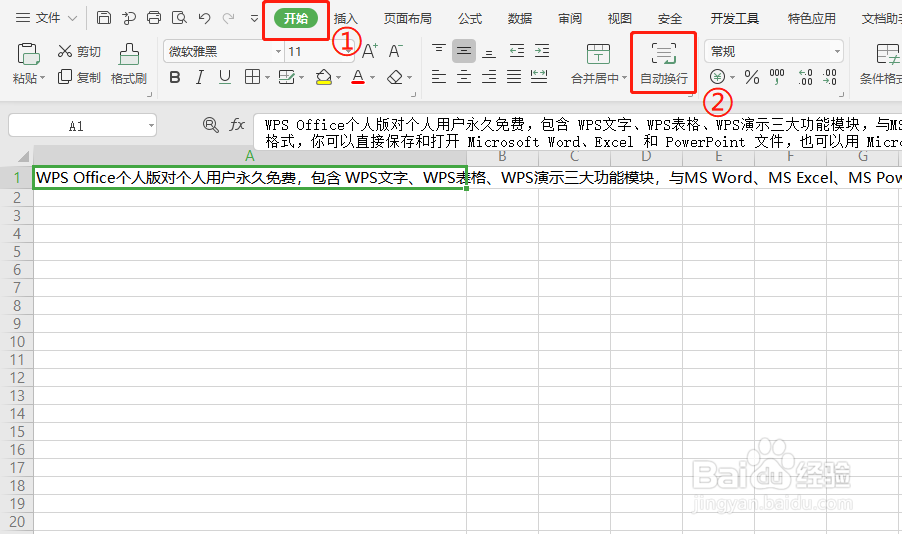Screen dimensions: 902x534
Task: Switch to the 页面布局 tab
Action: coord(408,18)
